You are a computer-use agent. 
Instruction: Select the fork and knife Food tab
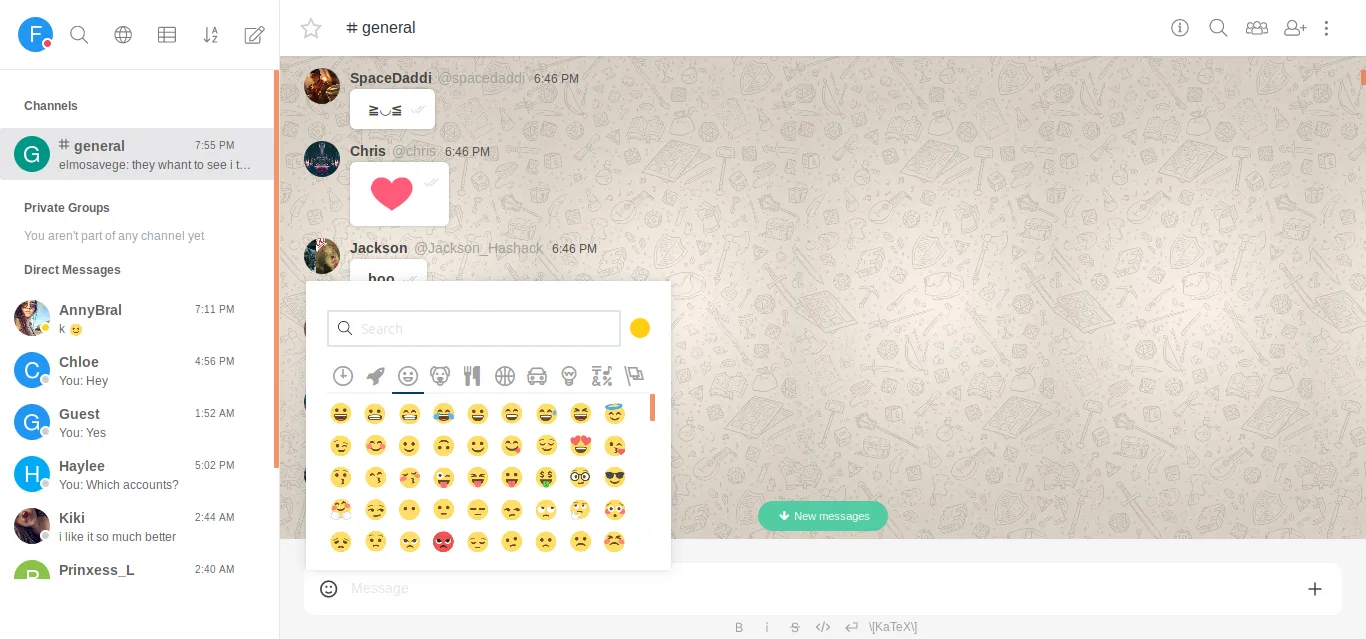coord(472,376)
